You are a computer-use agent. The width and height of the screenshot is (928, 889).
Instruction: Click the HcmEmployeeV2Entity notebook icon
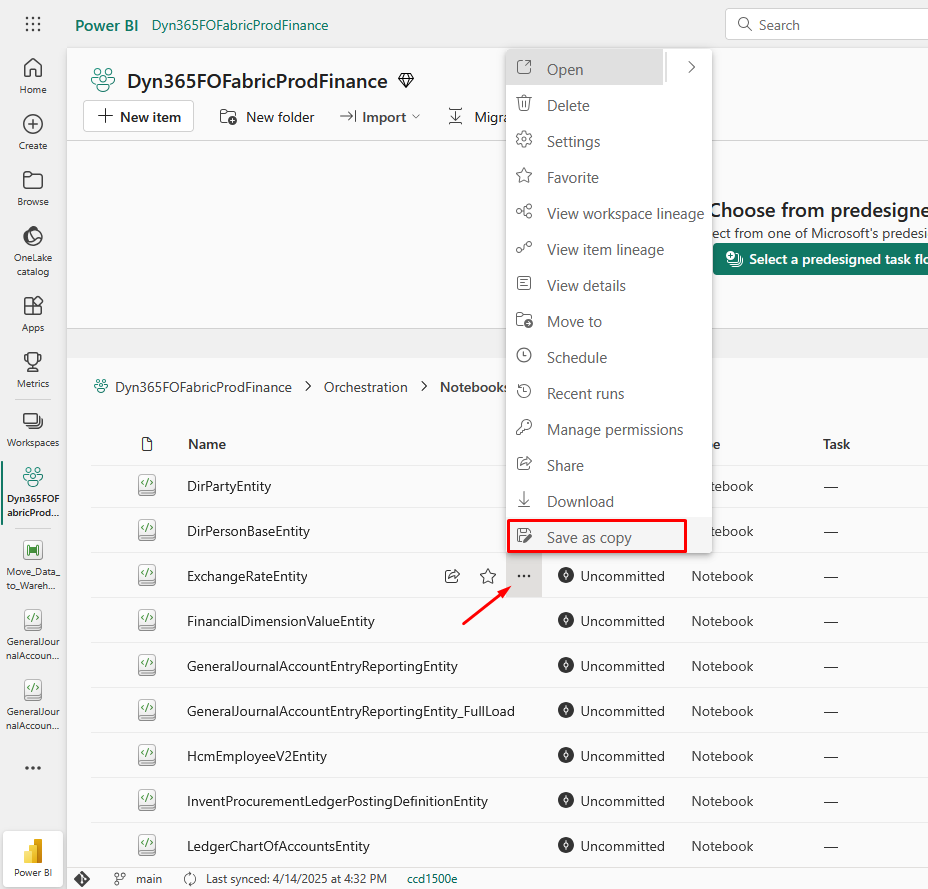coord(147,755)
